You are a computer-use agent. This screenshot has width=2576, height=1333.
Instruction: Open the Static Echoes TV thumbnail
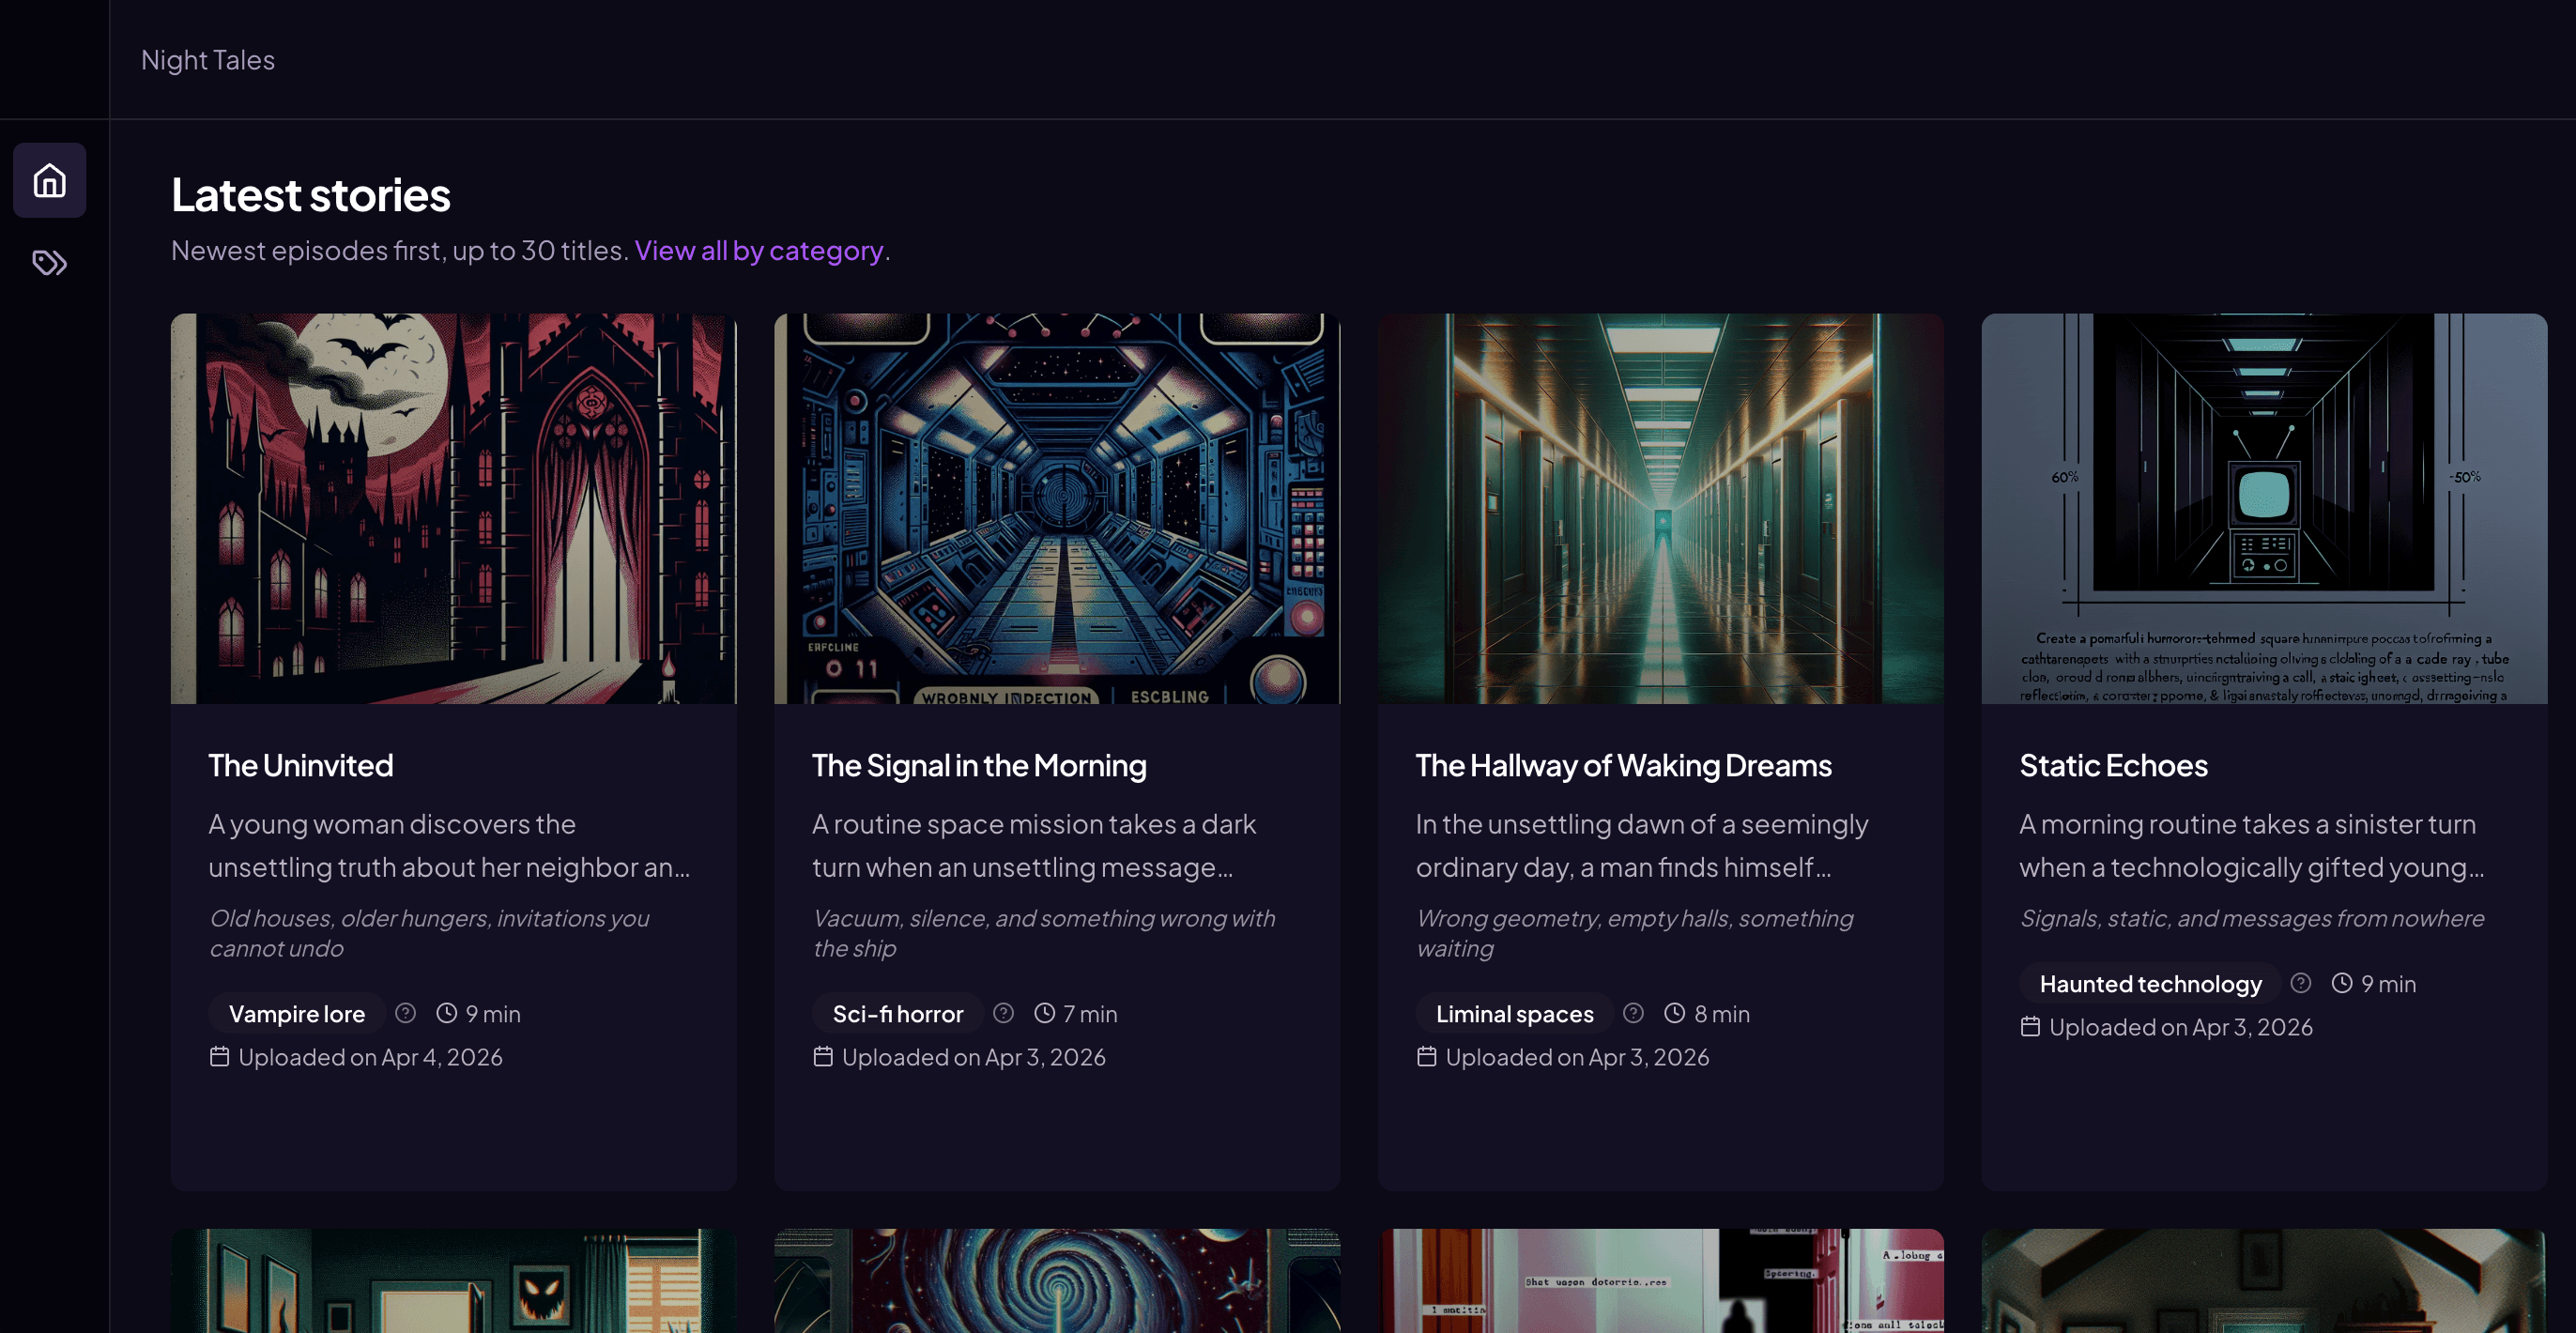[x=2264, y=508]
